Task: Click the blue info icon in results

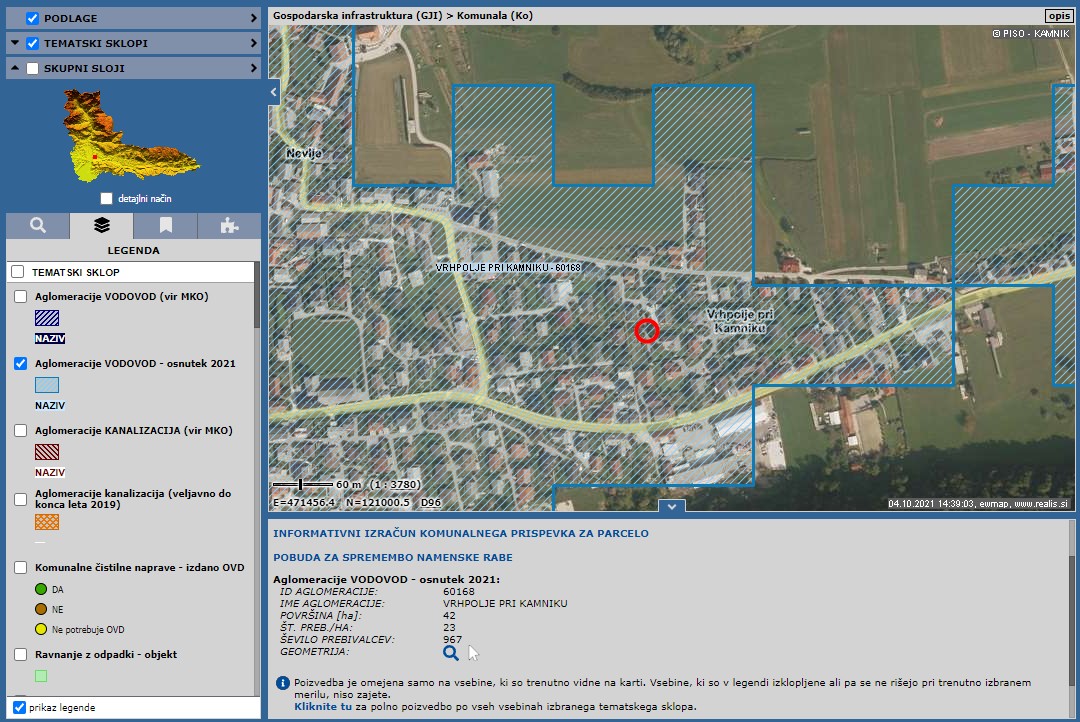Action: tap(282, 683)
